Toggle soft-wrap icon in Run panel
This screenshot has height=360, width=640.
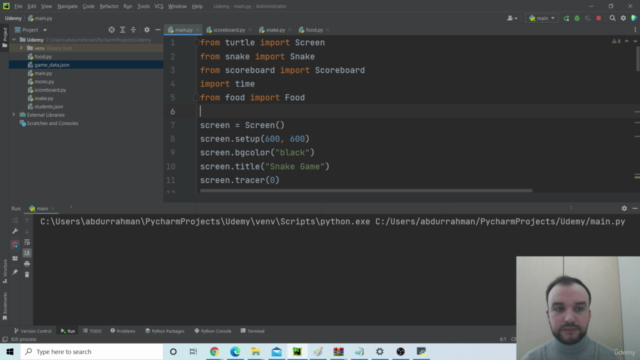[27, 242]
